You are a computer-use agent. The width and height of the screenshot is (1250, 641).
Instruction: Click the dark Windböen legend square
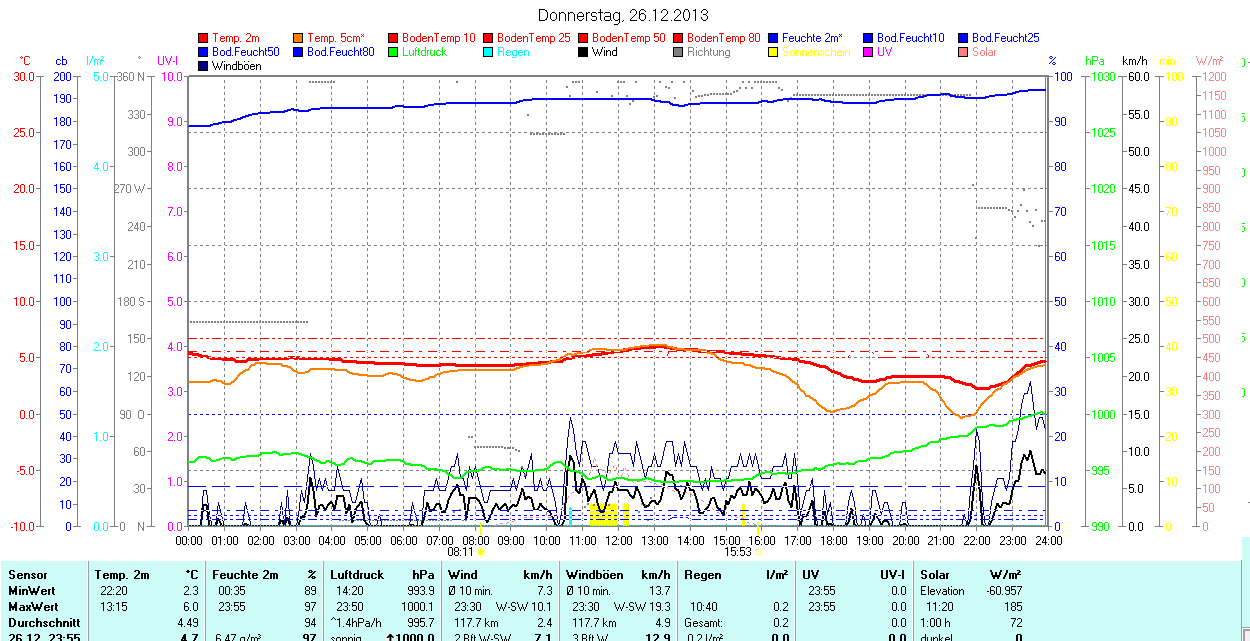pos(204,66)
